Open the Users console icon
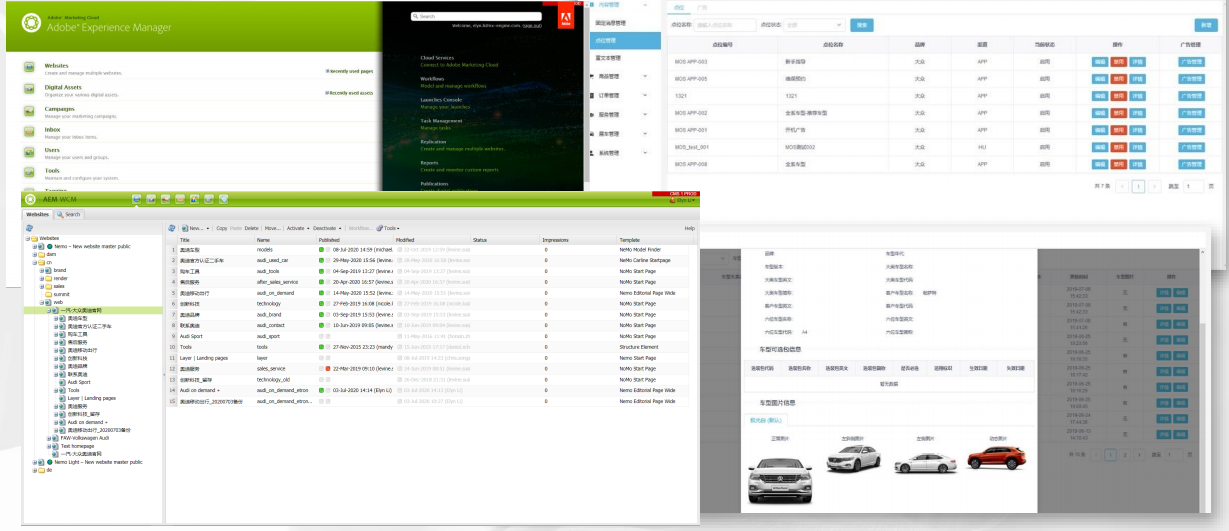This screenshot has width=1229, height=531. [x=29, y=152]
